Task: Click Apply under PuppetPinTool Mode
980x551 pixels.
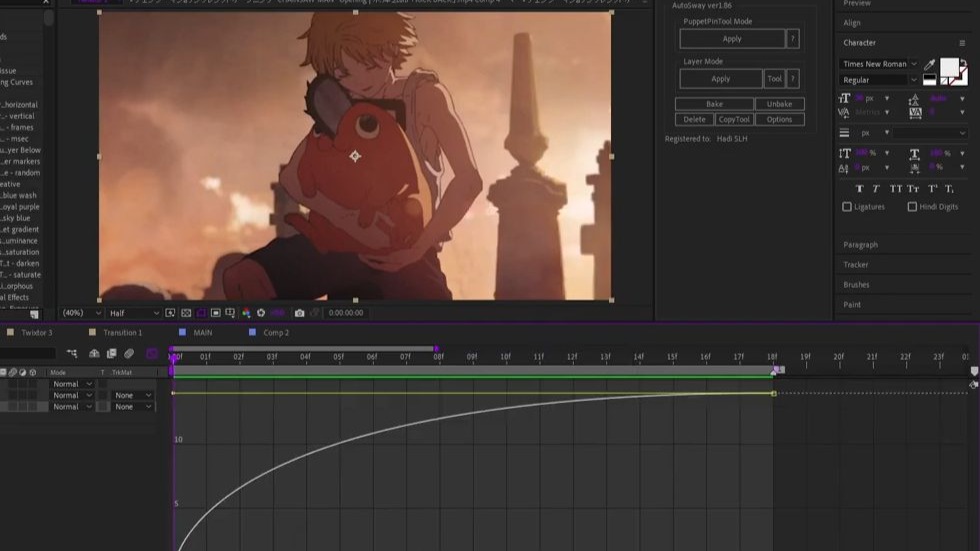Action: tap(732, 39)
